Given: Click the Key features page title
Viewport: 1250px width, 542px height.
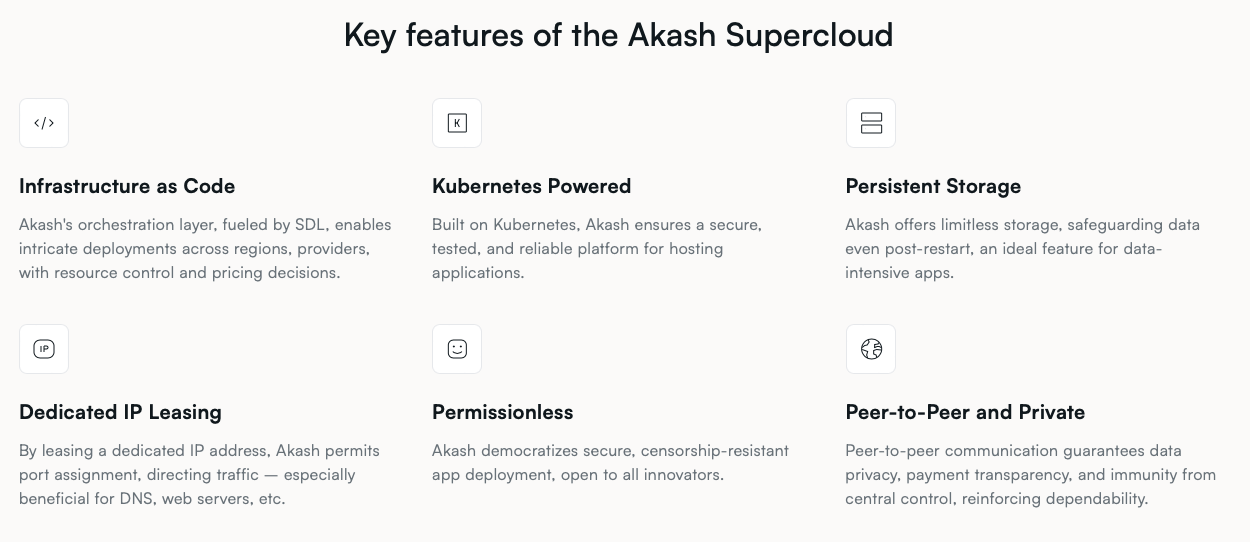Looking at the screenshot, I should 618,35.
